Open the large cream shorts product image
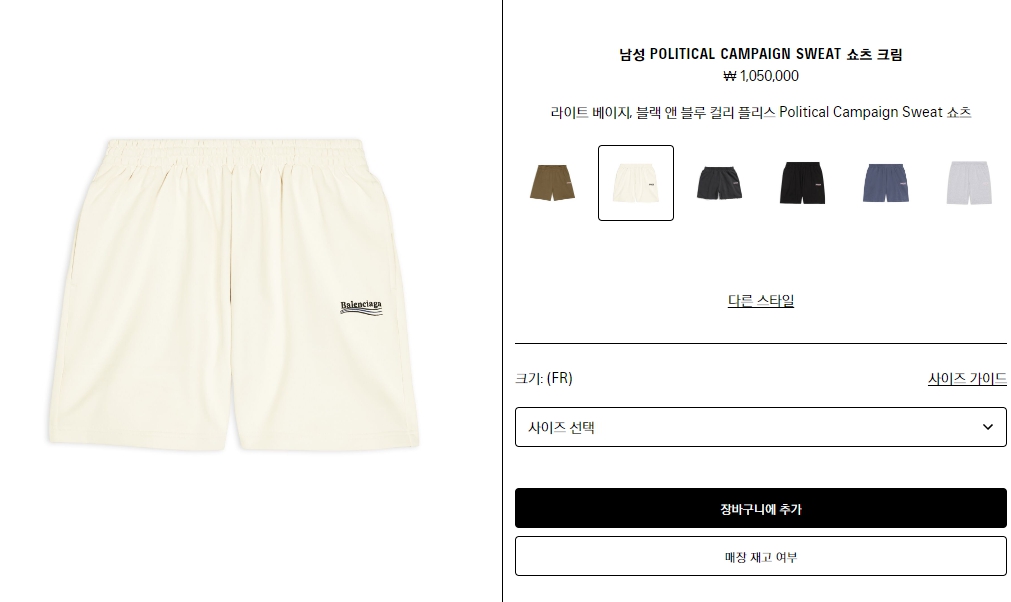 click(x=234, y=294)
